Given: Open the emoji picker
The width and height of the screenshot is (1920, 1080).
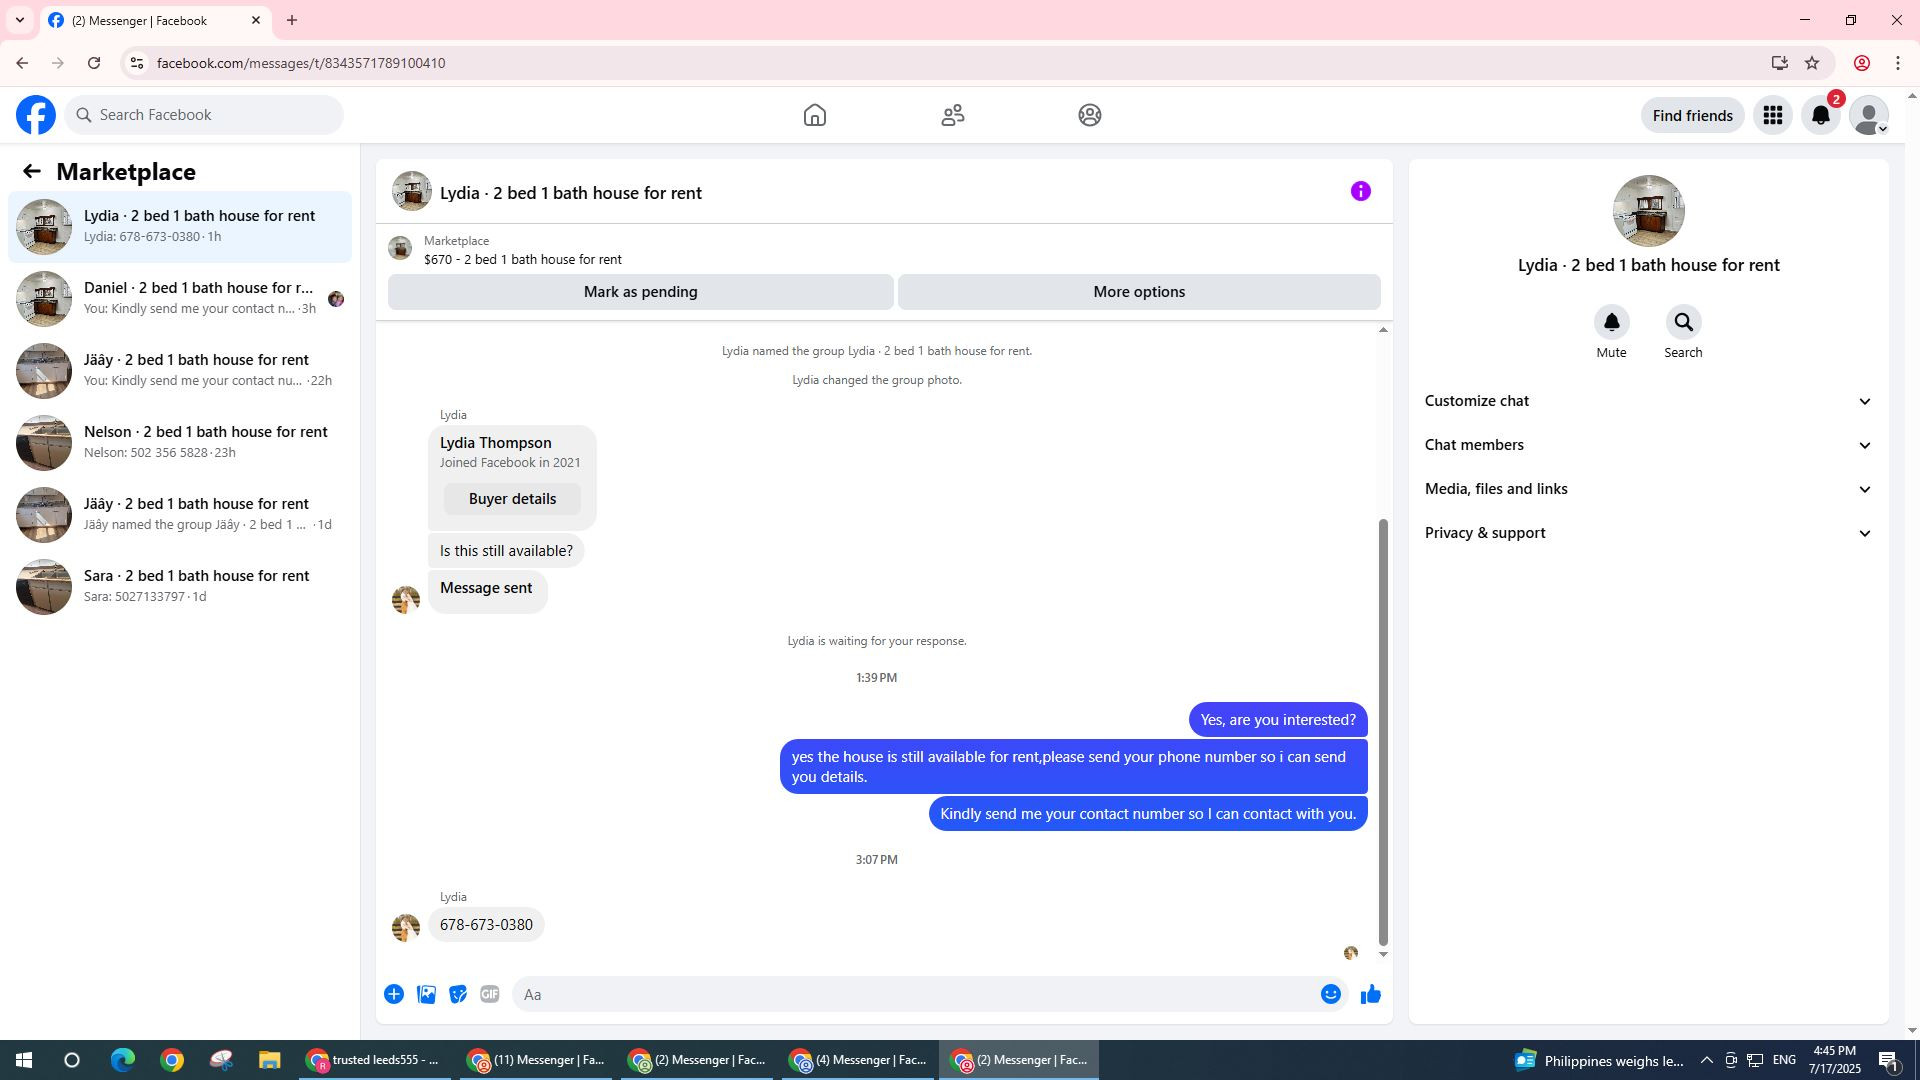Looking at the screenshot, I should (x=1330, y=994).
